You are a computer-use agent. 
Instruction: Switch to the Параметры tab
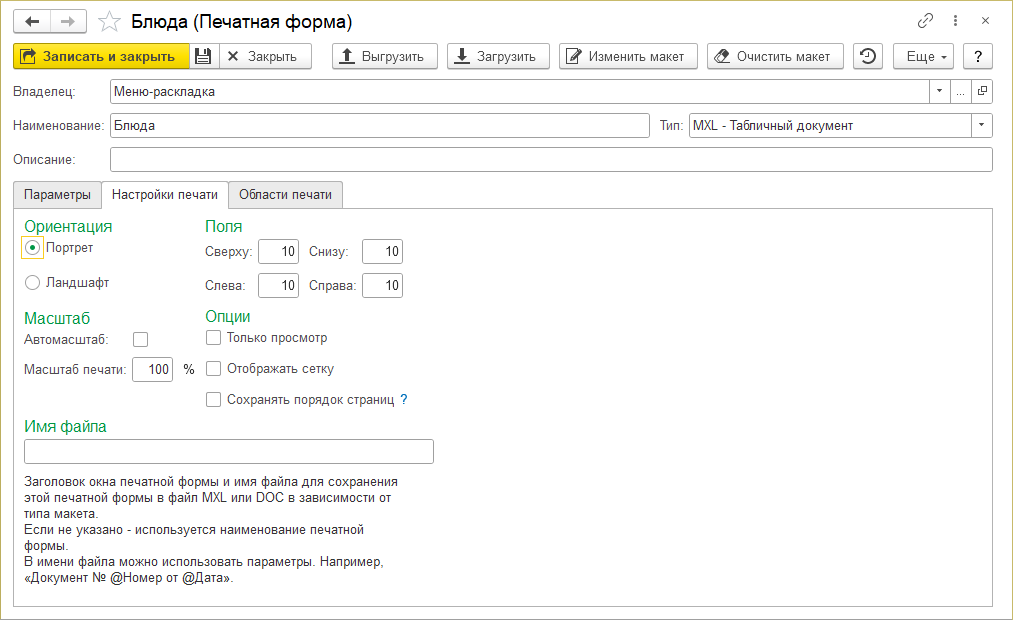[x=57, y=195]
